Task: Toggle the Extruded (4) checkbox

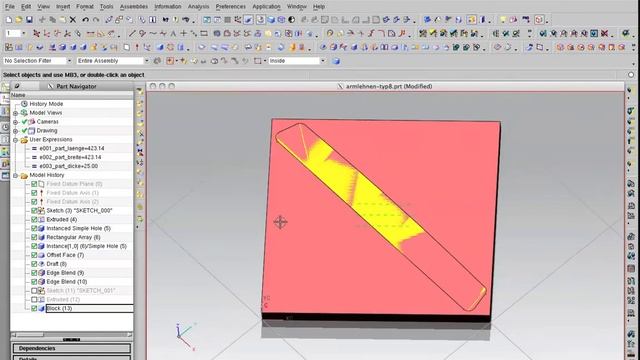Action: click(x=34, y=220)
